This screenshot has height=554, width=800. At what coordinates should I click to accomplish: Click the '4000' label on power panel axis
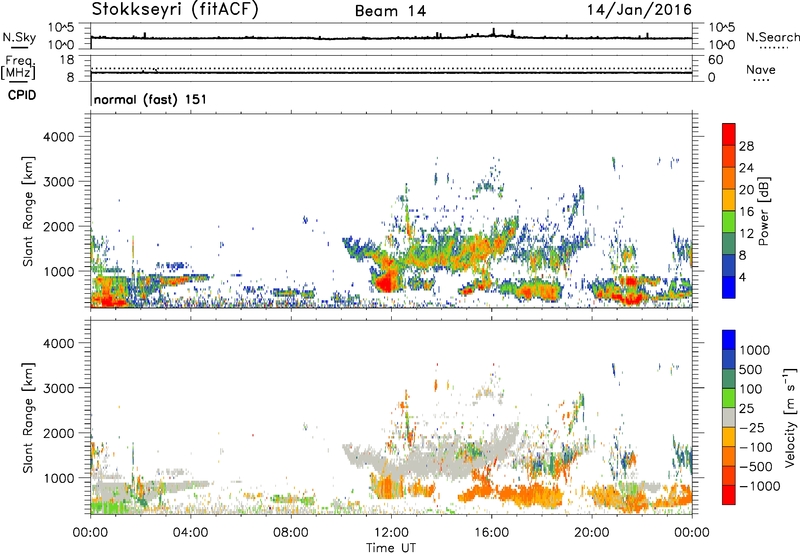tap(59, 137)
